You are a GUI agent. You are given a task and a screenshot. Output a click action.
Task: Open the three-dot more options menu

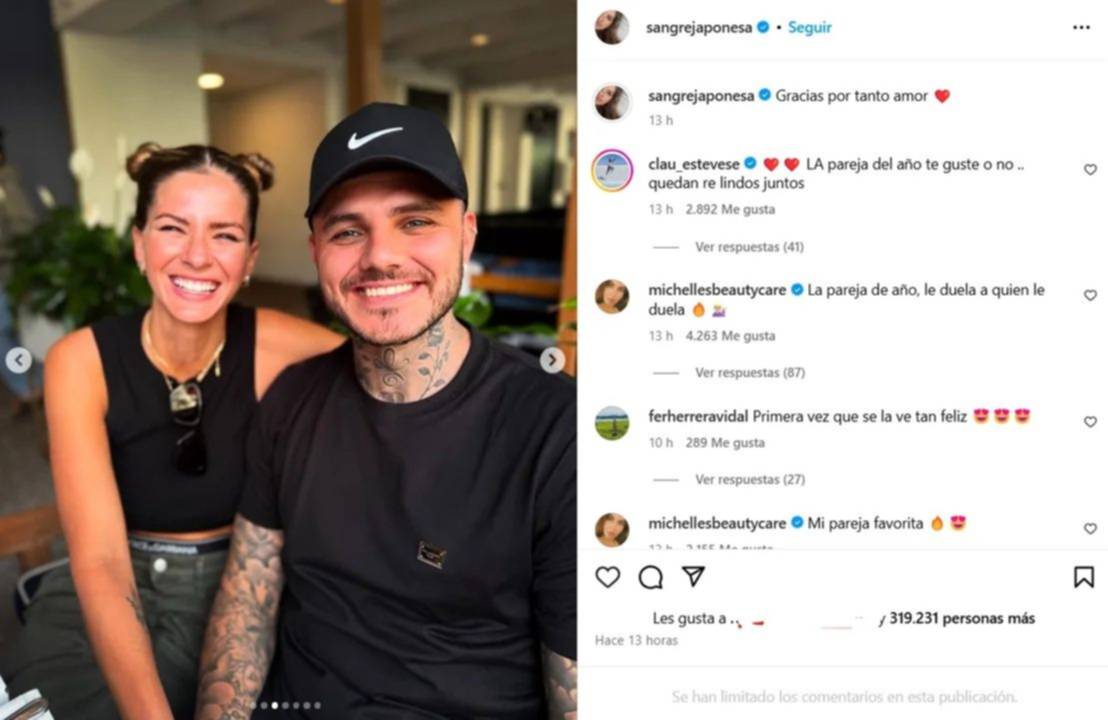click(1081, 28)
